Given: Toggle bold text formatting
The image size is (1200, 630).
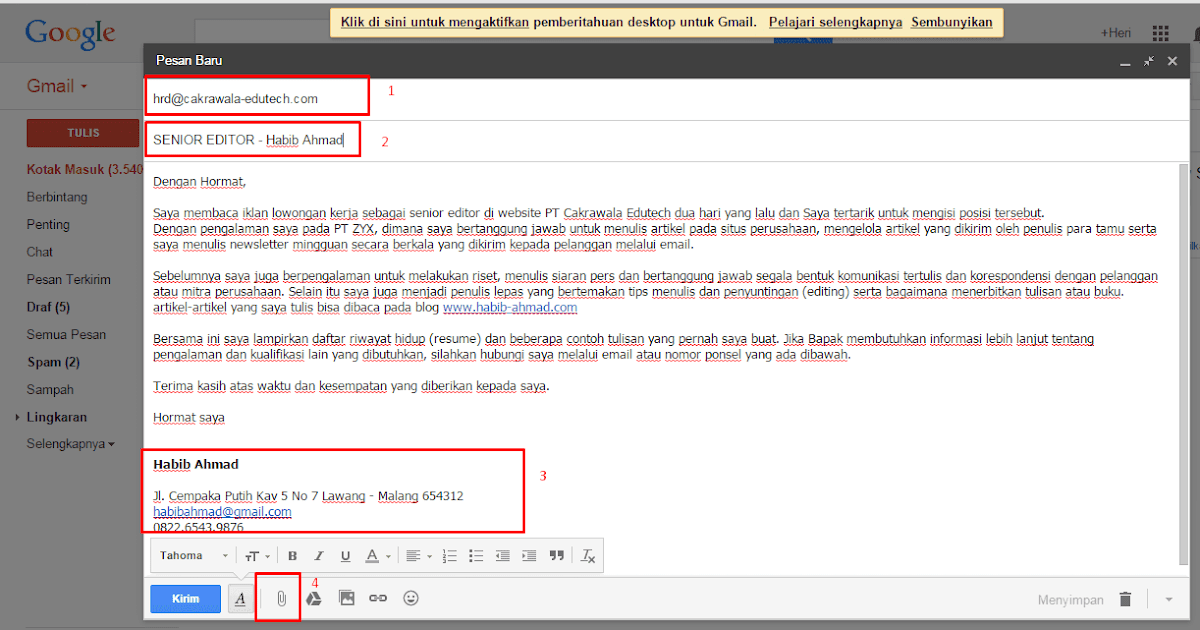Looking at the screenshot, I should (x=292, y=555).
